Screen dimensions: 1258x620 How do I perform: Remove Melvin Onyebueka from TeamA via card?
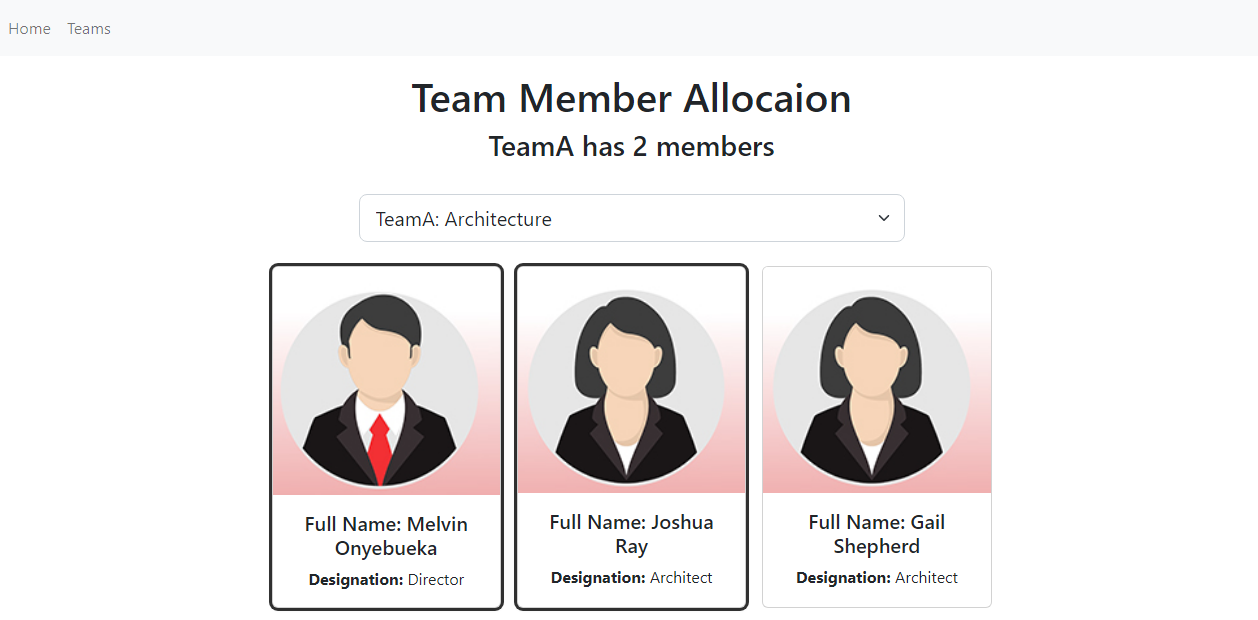pyautogui.click(x=386, y=436)
